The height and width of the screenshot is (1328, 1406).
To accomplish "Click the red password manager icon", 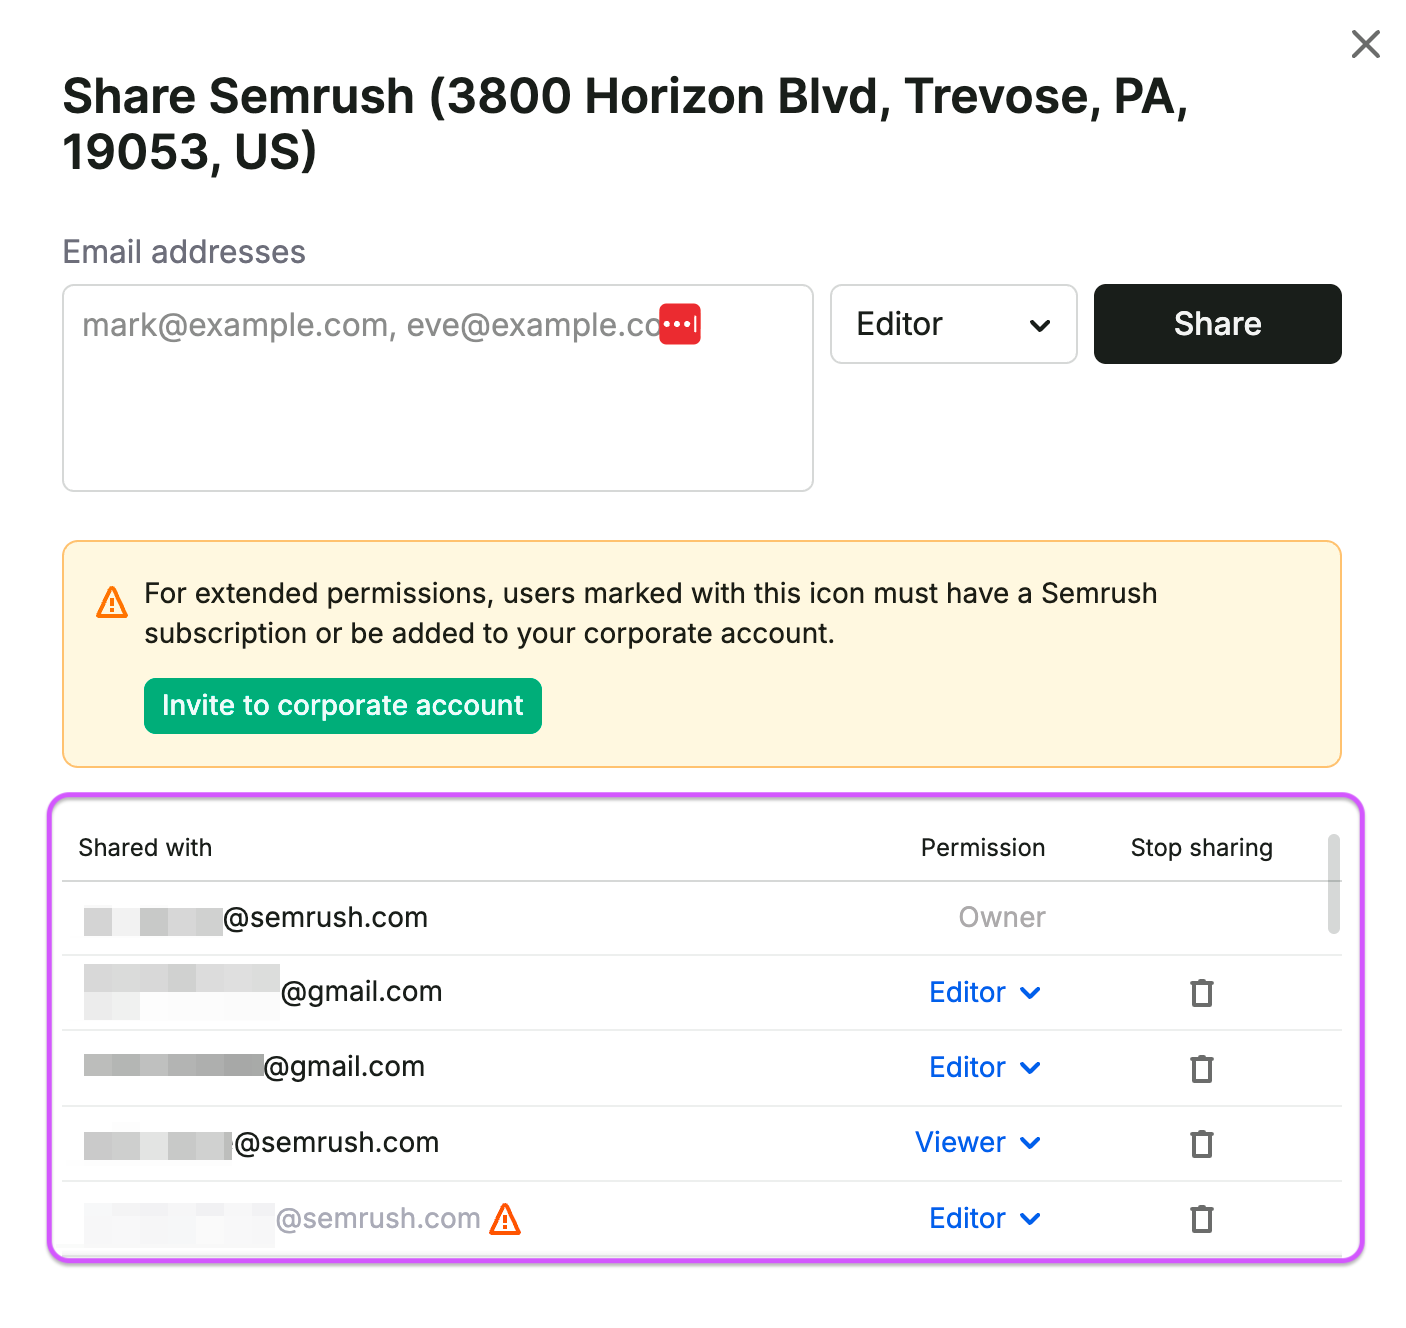I will (680, 324).
